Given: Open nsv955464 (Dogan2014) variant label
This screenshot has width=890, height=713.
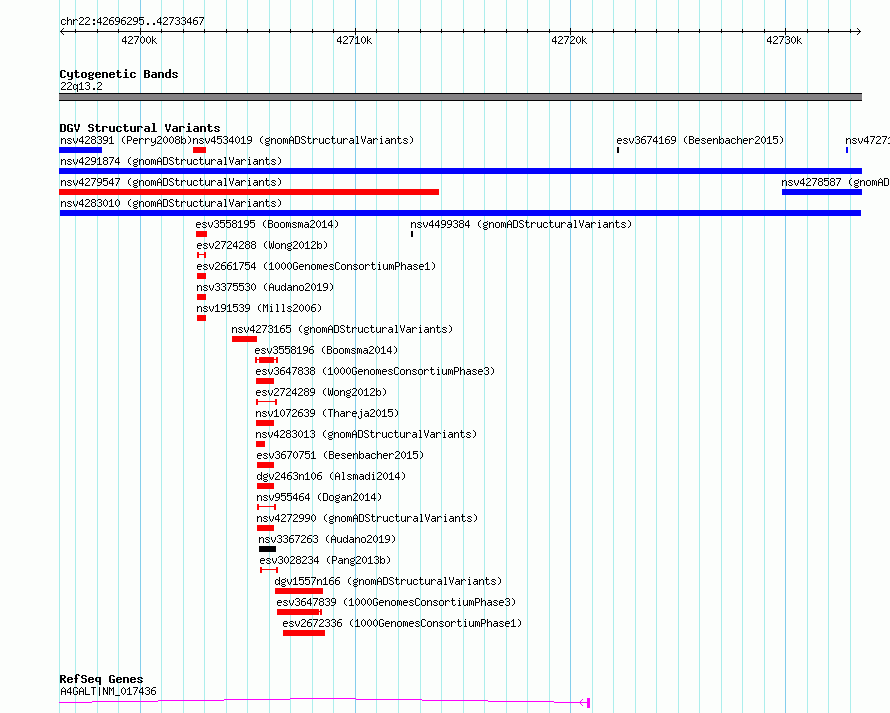Looking at the screenshot, I should coord(319,497).
